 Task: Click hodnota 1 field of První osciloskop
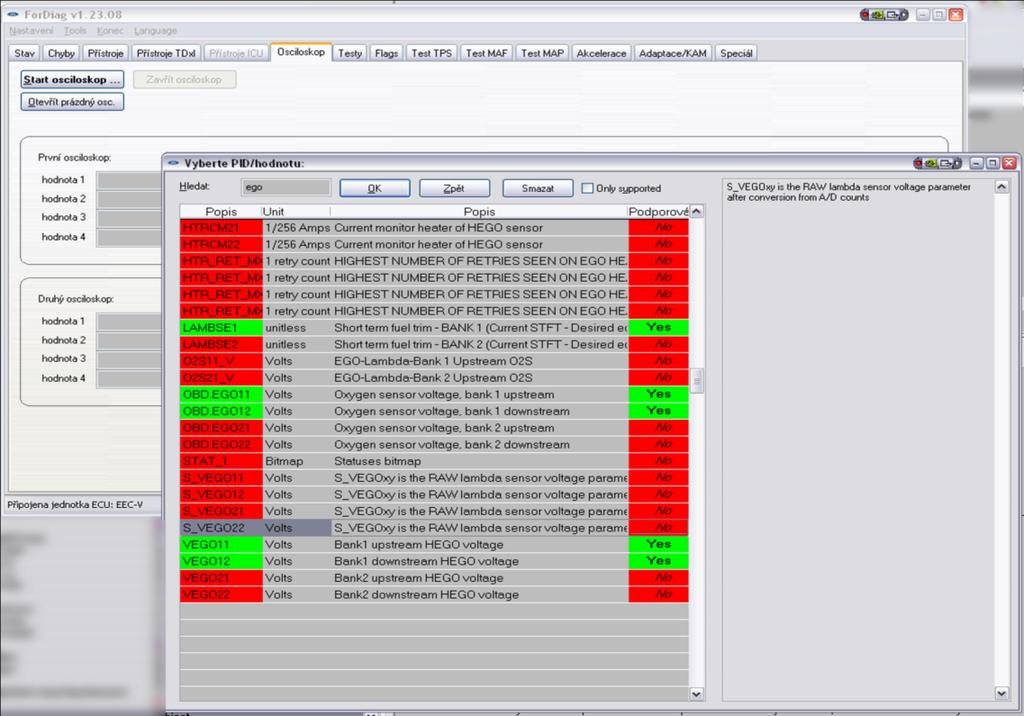[129, 180]
